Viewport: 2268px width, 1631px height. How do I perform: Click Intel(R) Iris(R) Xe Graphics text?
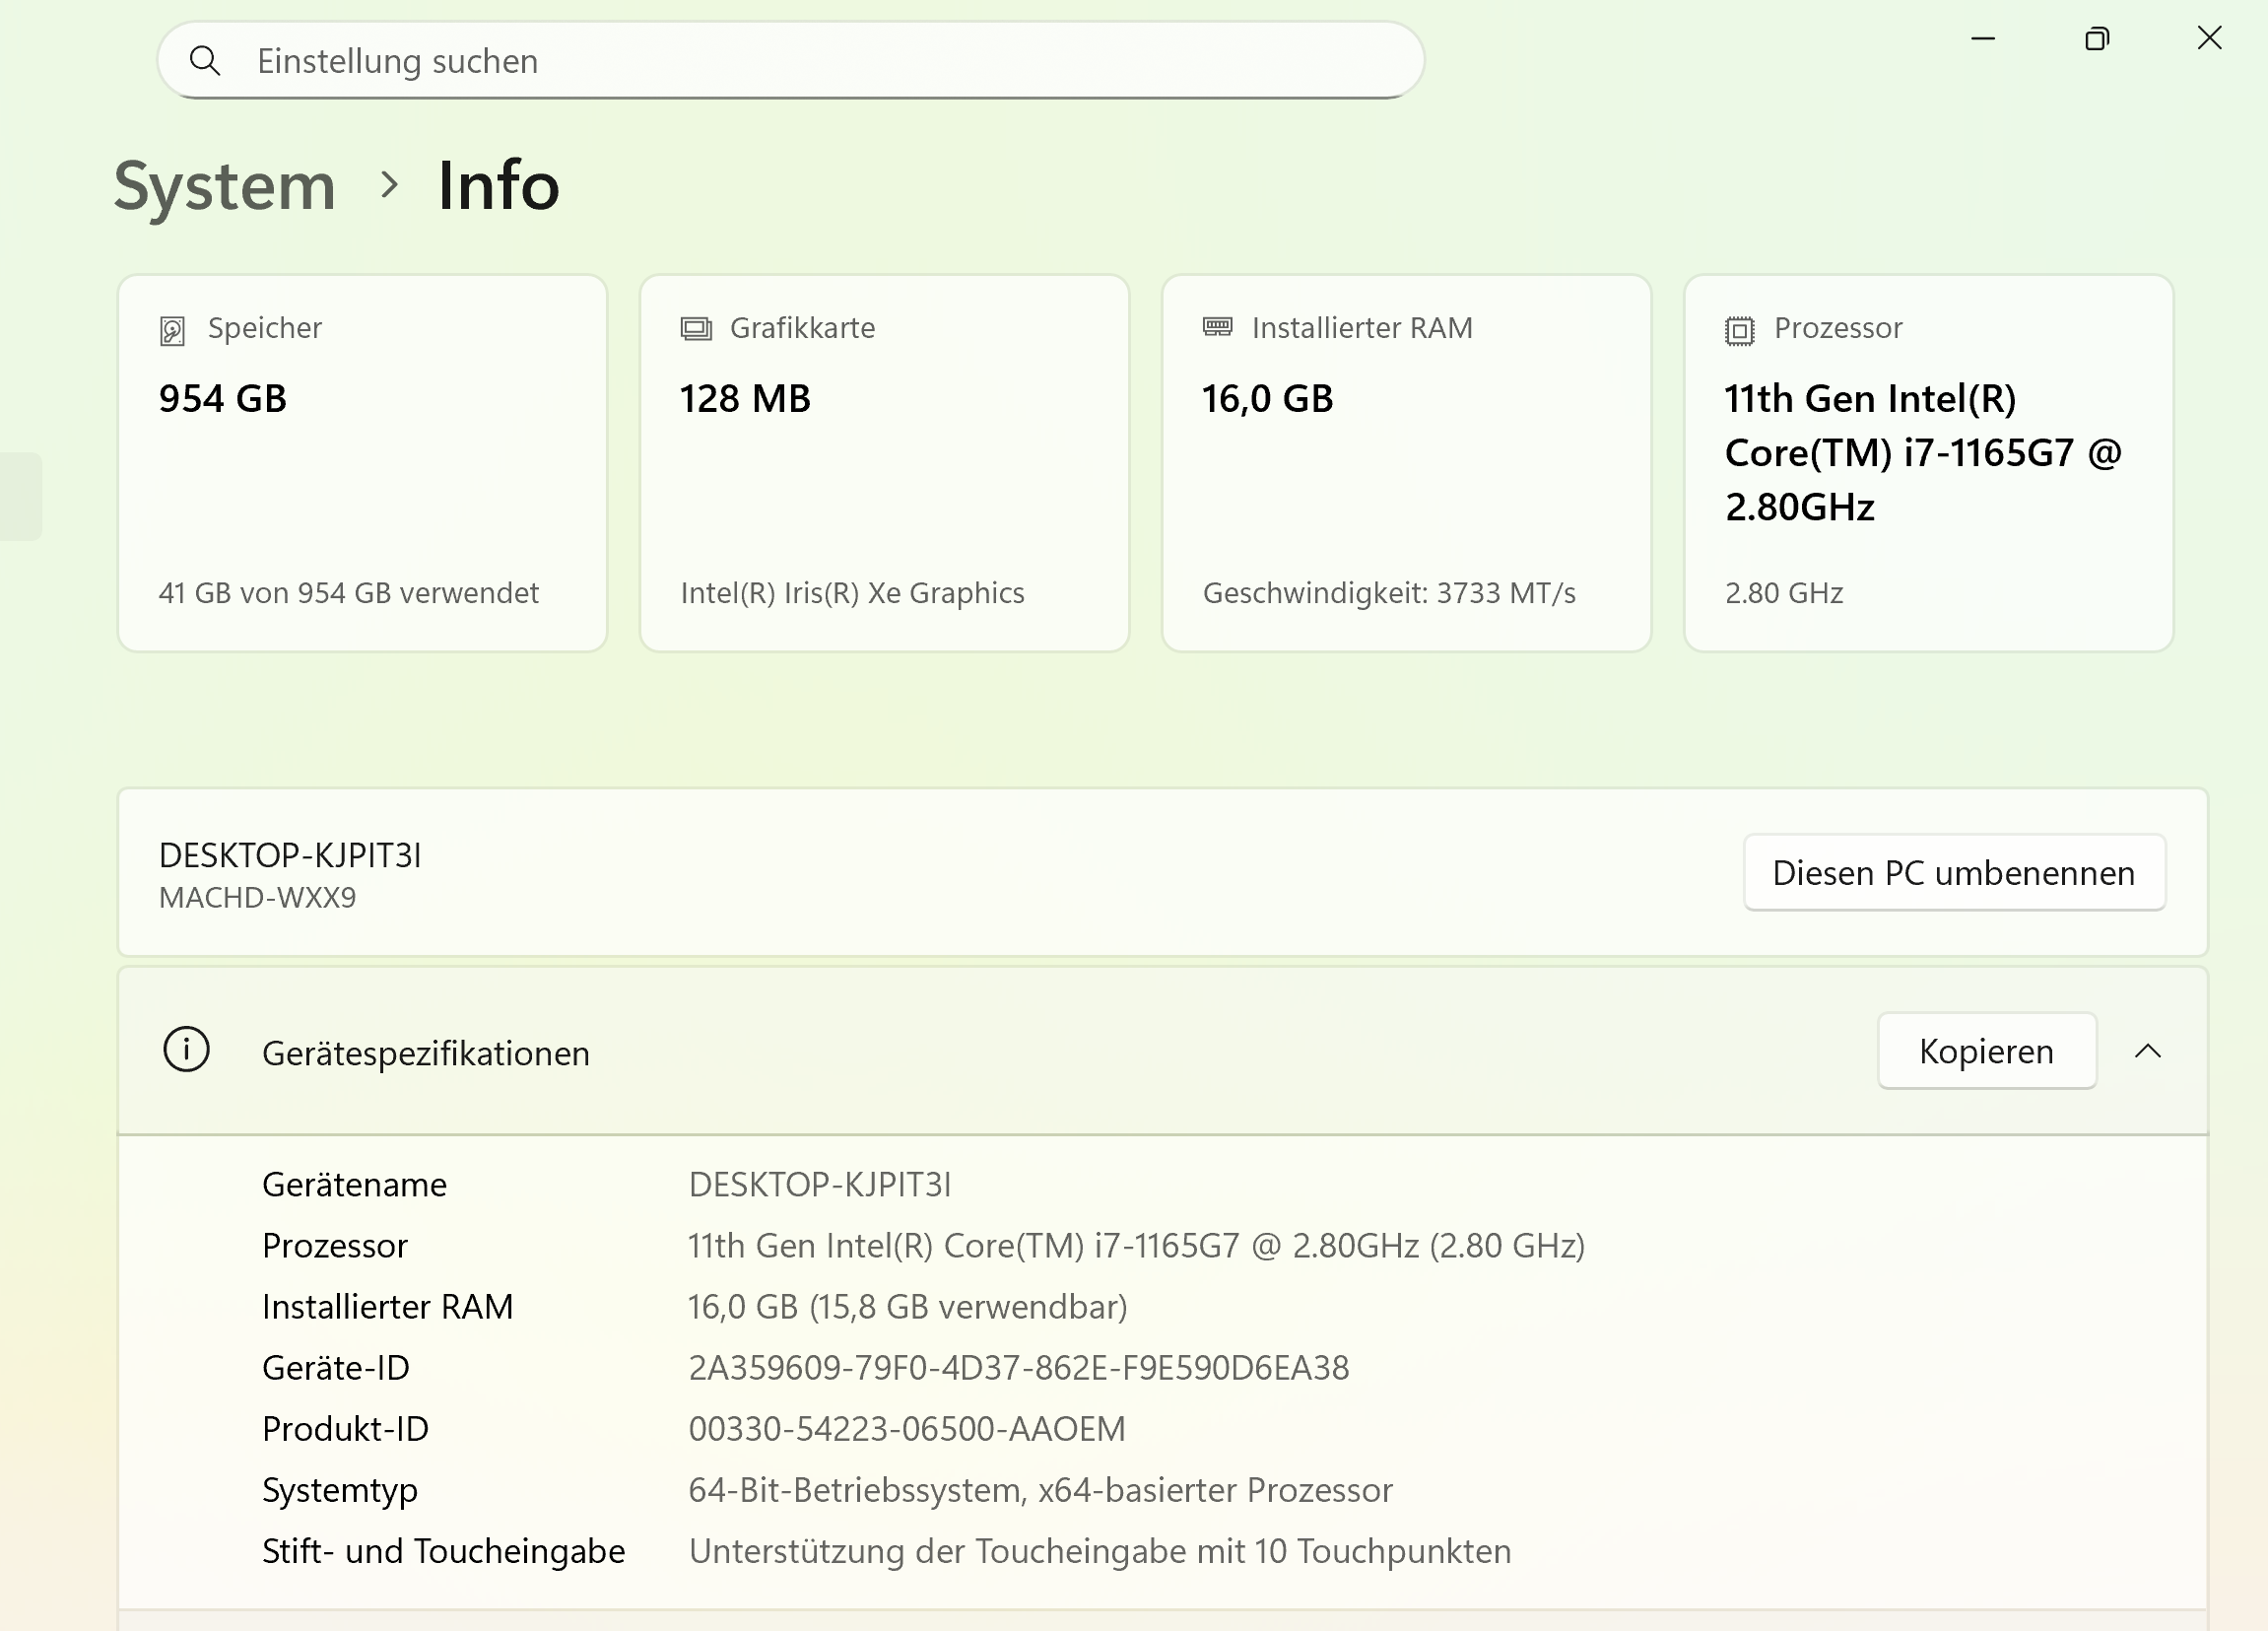point(852,593)
